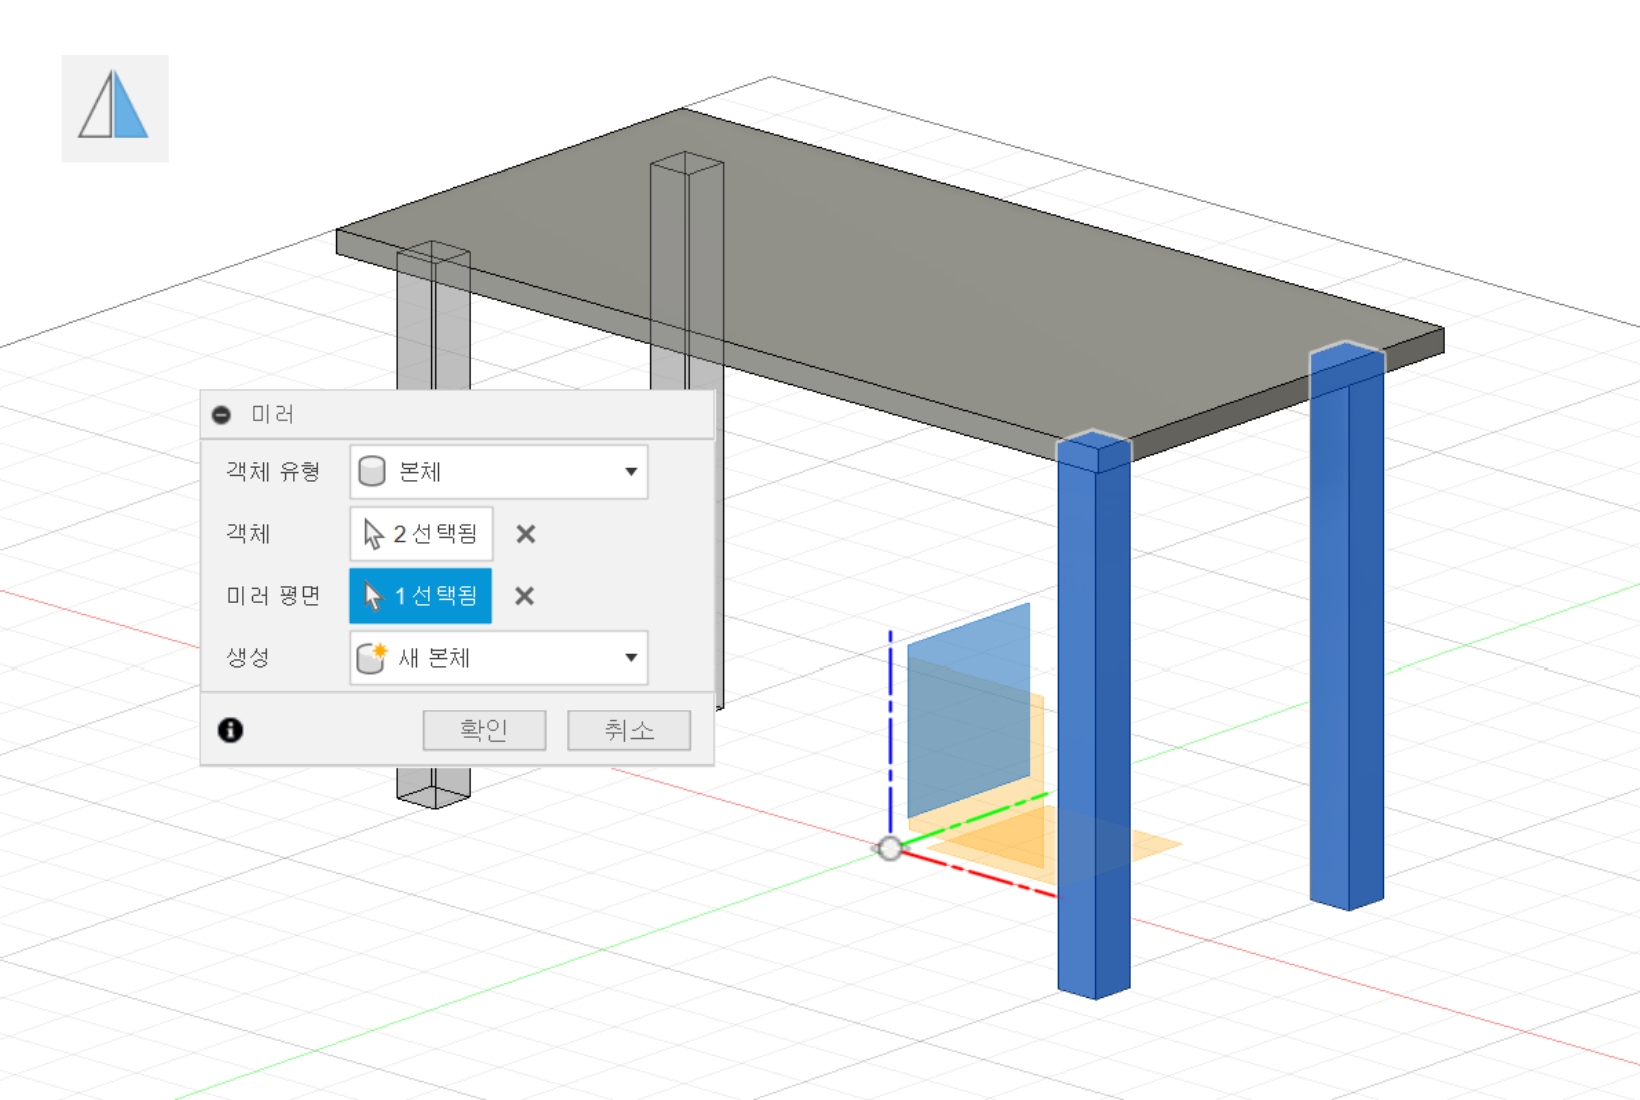The height and width of the screenshot is (1100, 1640).
Task: Select the blue vertical mirror plane
Action: [x=968, y=710]
